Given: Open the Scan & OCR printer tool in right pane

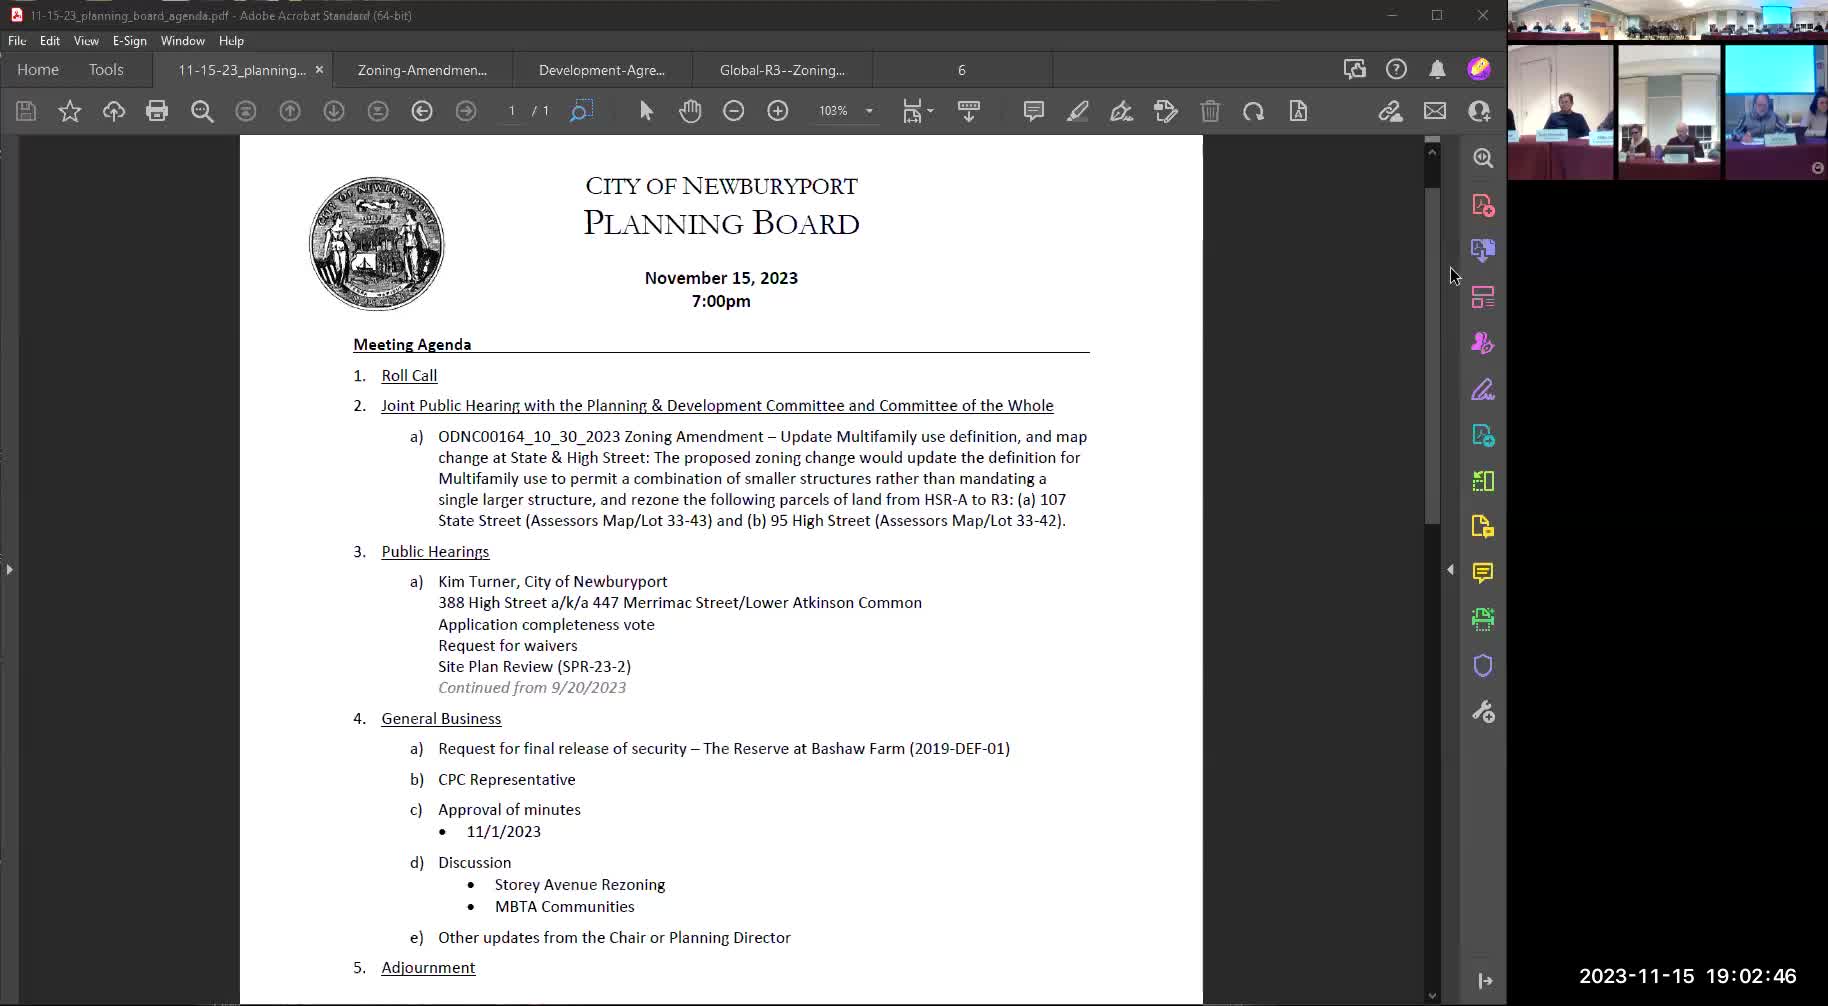Looking at the screenshot, I should point(1483,619).
